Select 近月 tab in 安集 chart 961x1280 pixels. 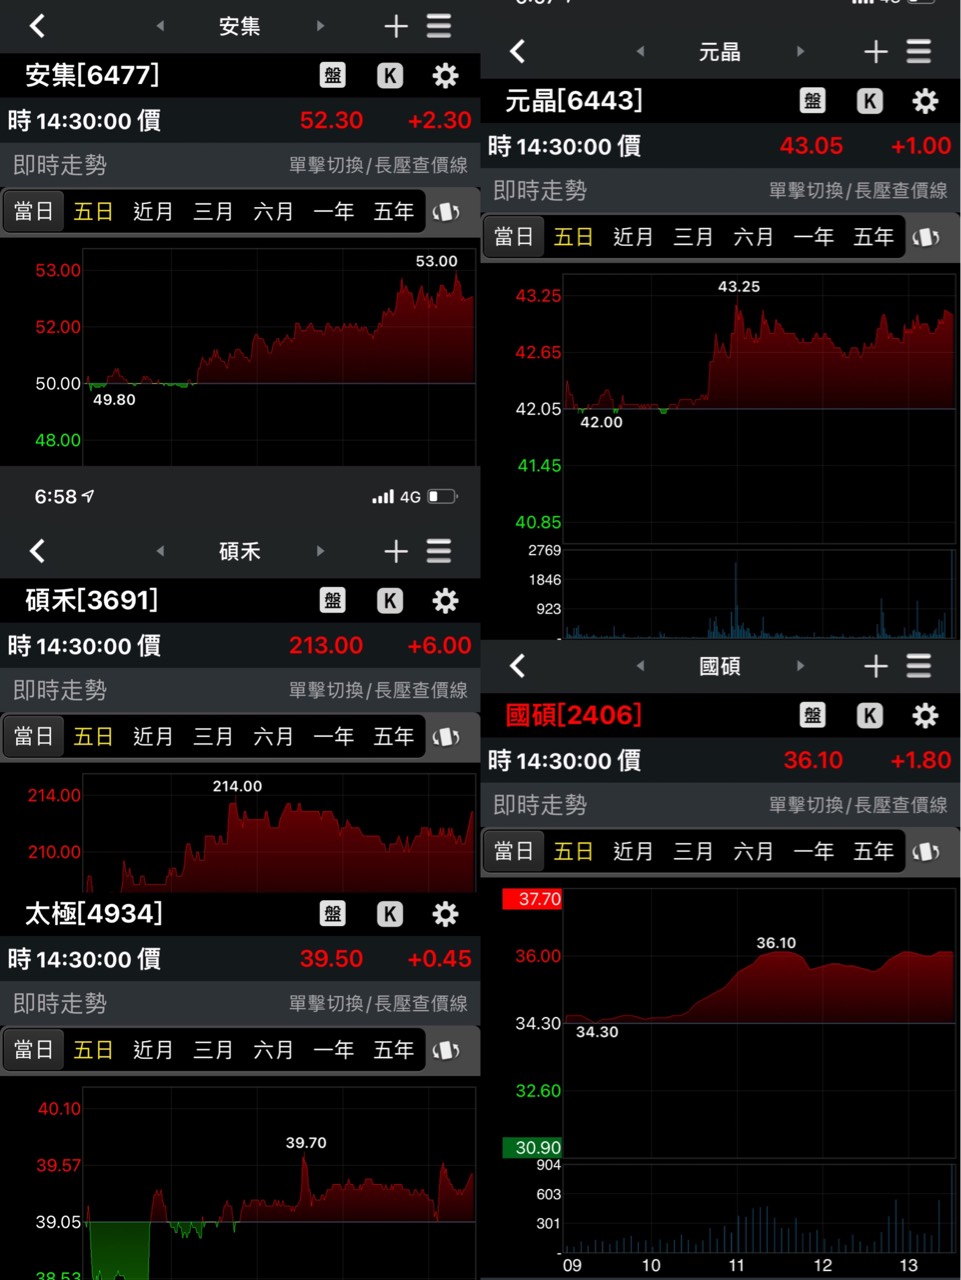click(x=153, y=212)
